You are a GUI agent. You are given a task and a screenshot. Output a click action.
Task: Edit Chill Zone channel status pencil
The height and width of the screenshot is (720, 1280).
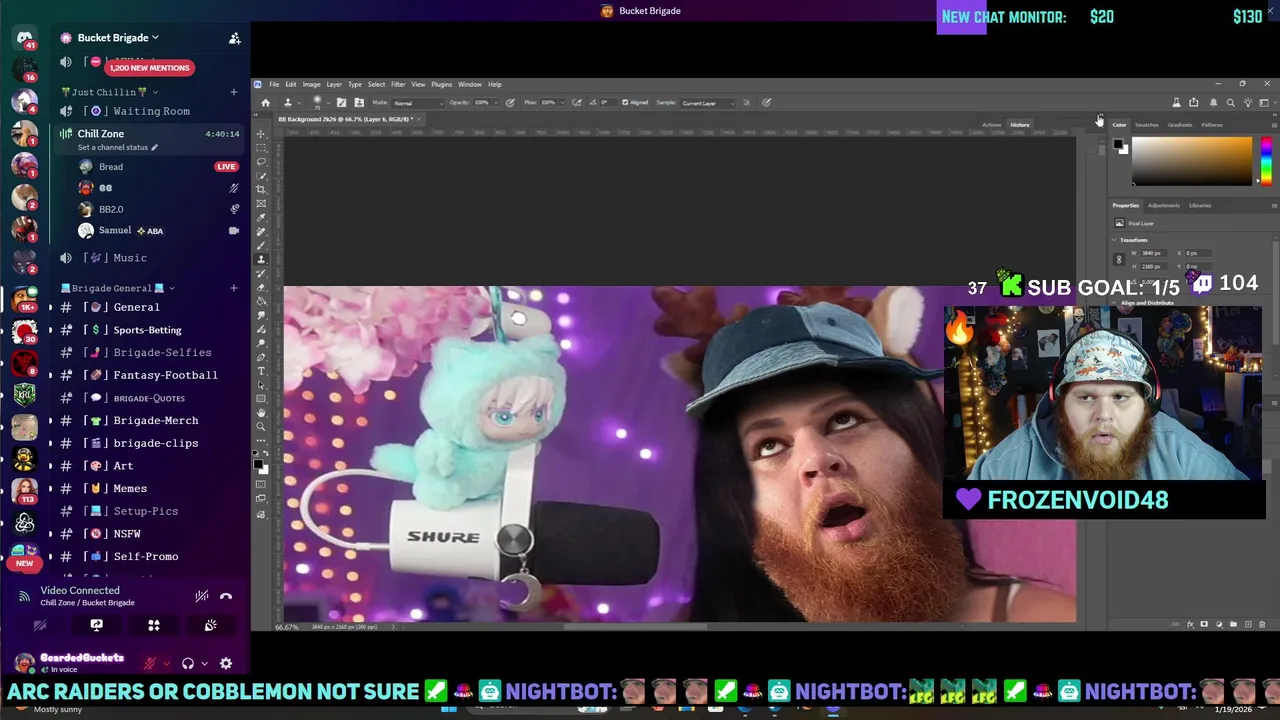154,147
